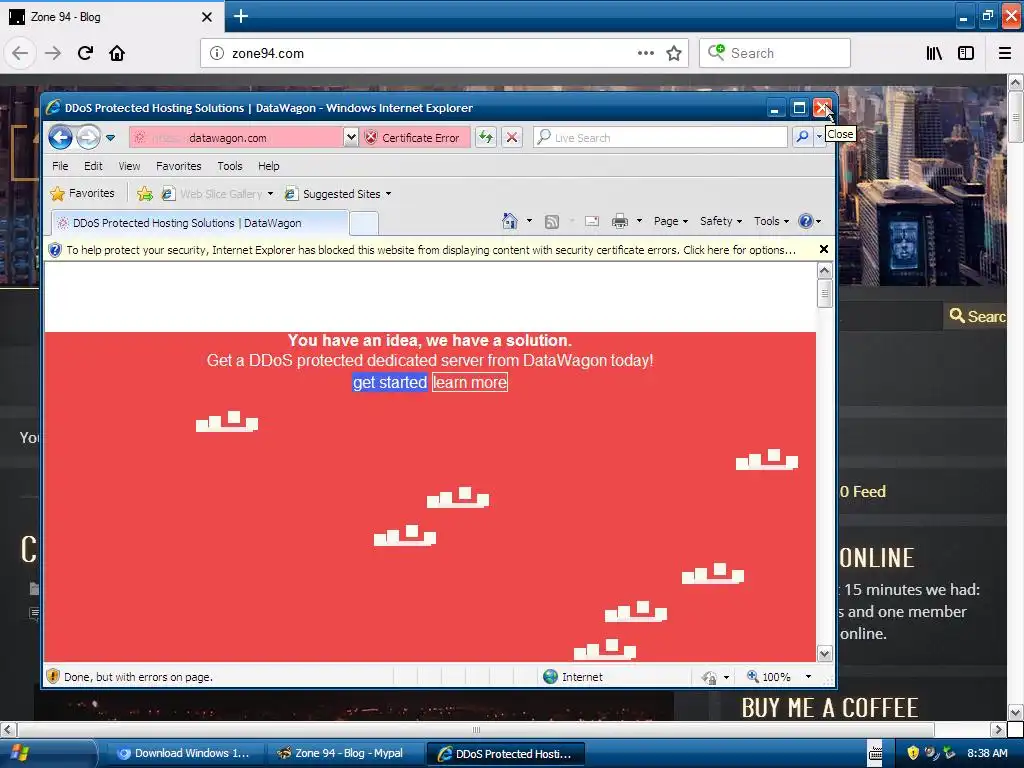Image resolution: width=1024 pixels, height=768 pixels.
Task: Click the learn more link
Action: pyautogui.click(x=470, y=383)
